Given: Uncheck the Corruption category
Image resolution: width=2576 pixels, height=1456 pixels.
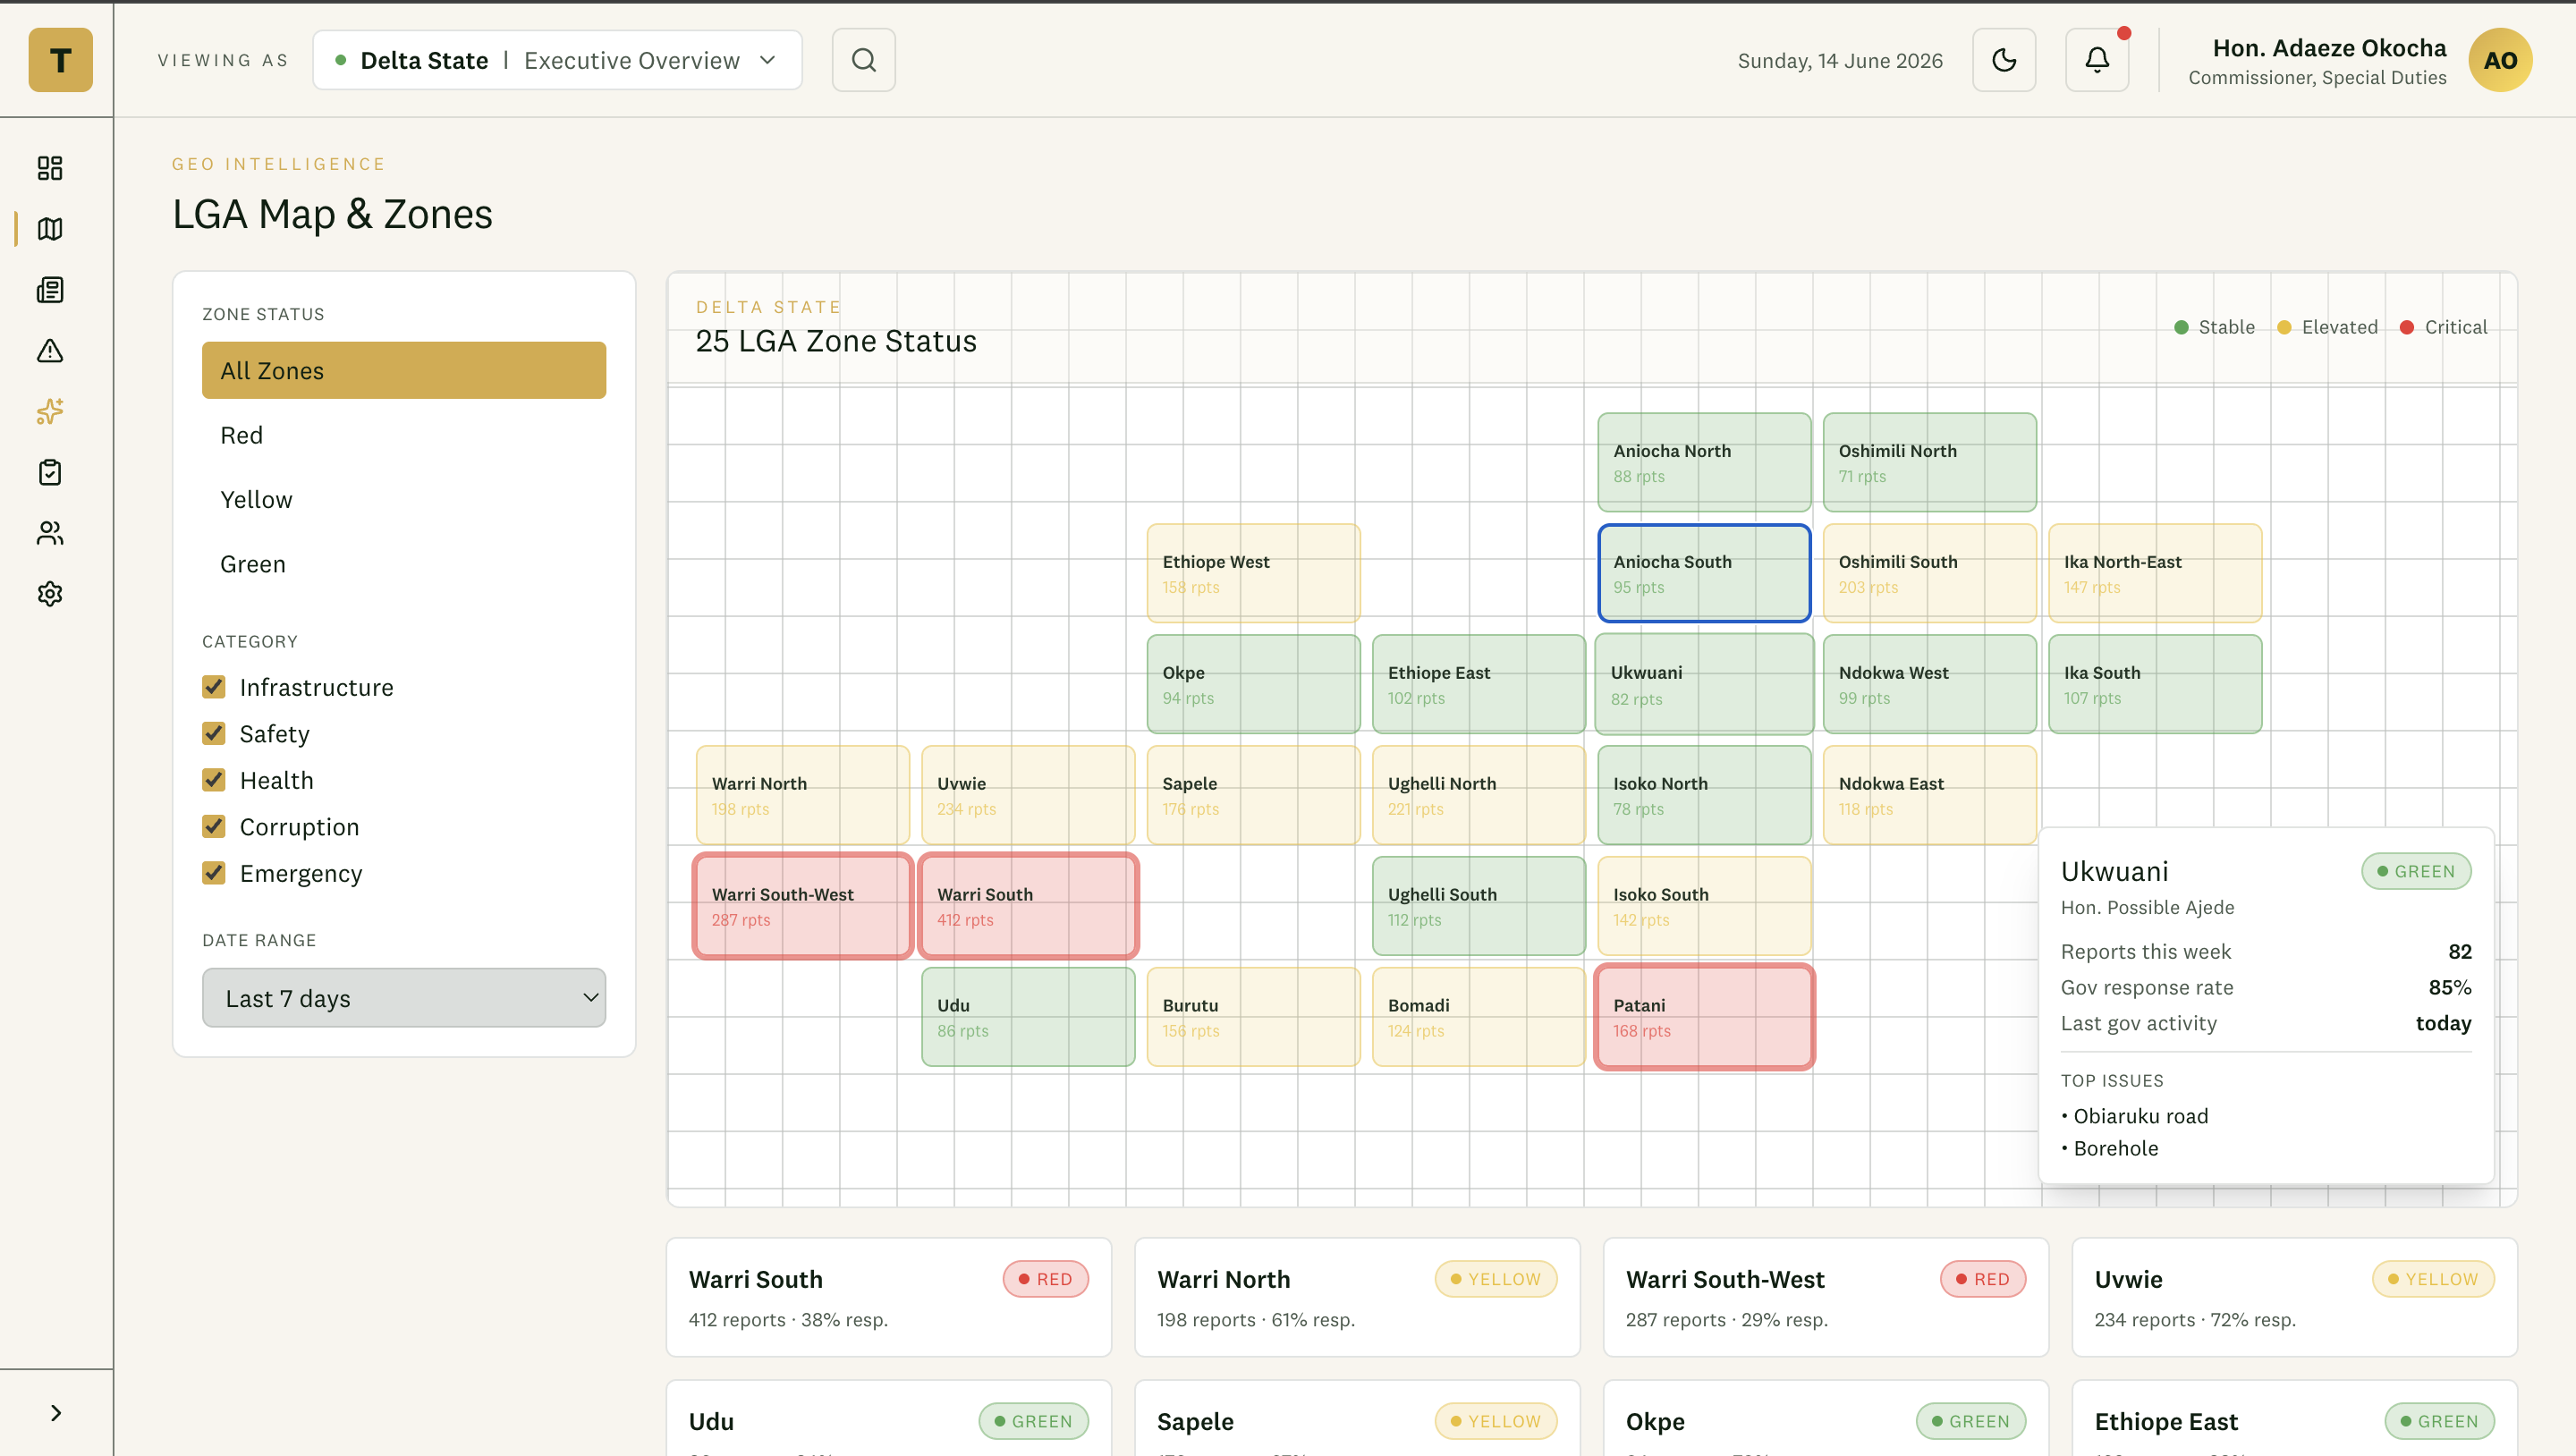Looking at the screenshot, I should coord(213,826).
